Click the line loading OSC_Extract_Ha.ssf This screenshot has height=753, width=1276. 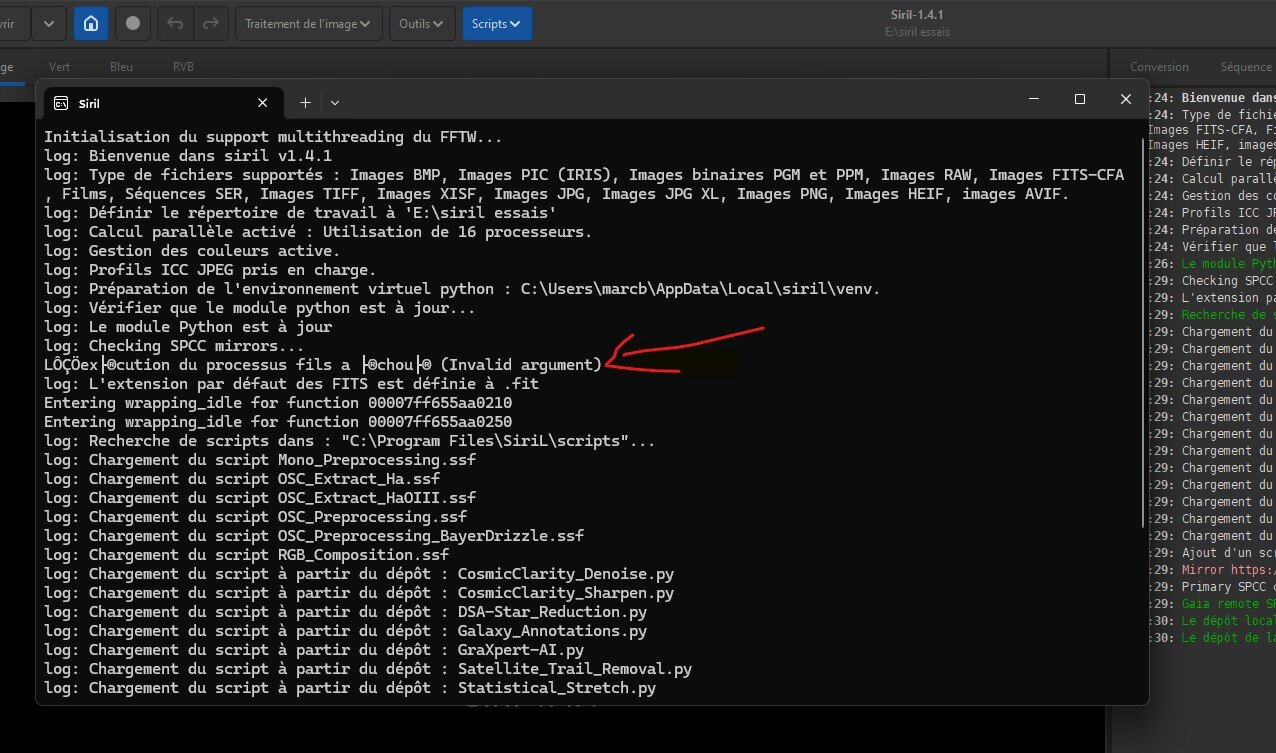click(x=242, y=479)
